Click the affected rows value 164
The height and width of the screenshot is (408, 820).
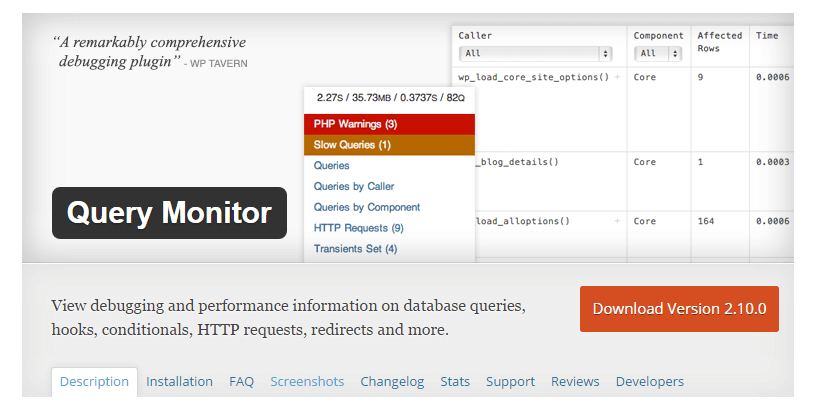[705, 221]
